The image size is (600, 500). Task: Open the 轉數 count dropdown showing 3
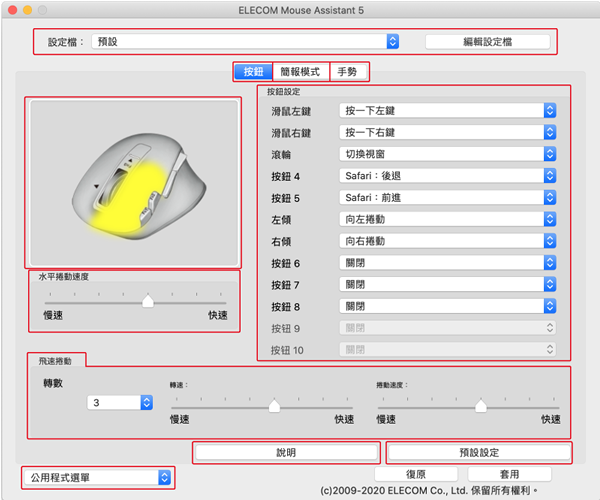[120, 402]
